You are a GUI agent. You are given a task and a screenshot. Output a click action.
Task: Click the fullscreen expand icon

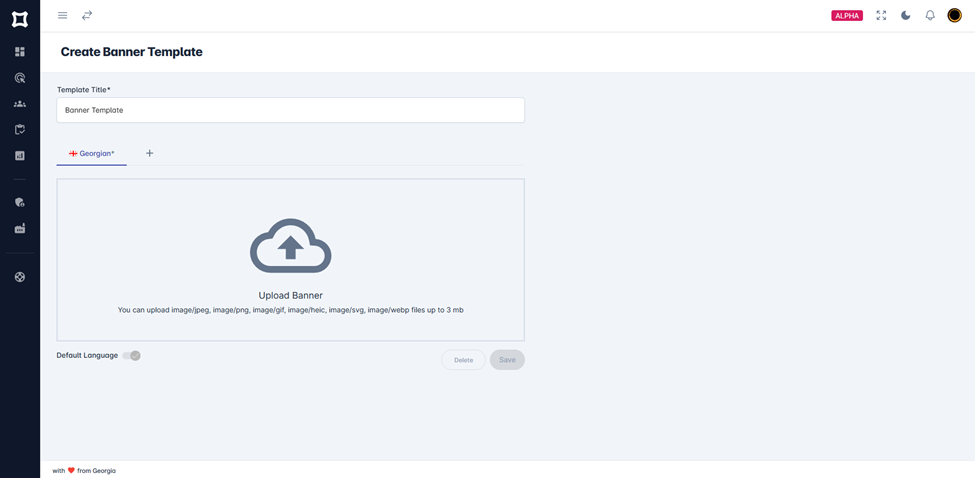tap(881, 16)
